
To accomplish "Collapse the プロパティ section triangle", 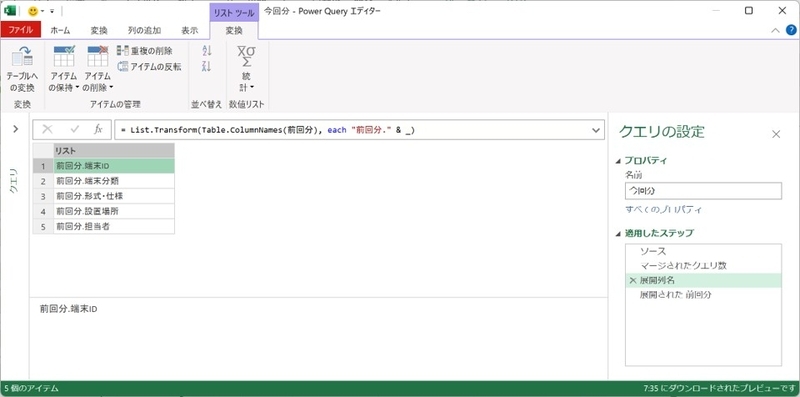I will pyautogui.click(x=619, y=161).
